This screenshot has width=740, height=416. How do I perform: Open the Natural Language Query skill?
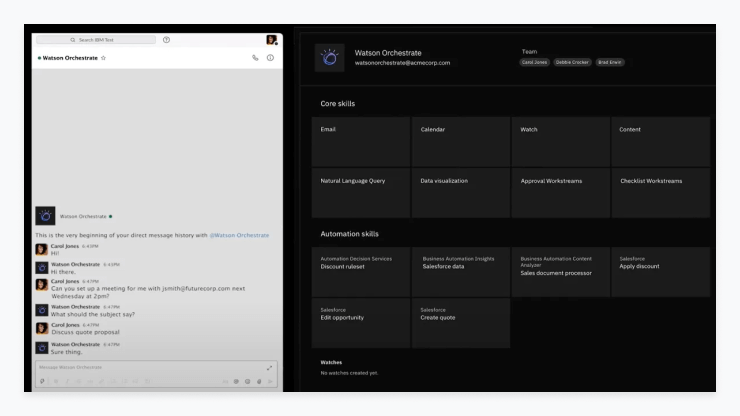click(x=361, y=193)
